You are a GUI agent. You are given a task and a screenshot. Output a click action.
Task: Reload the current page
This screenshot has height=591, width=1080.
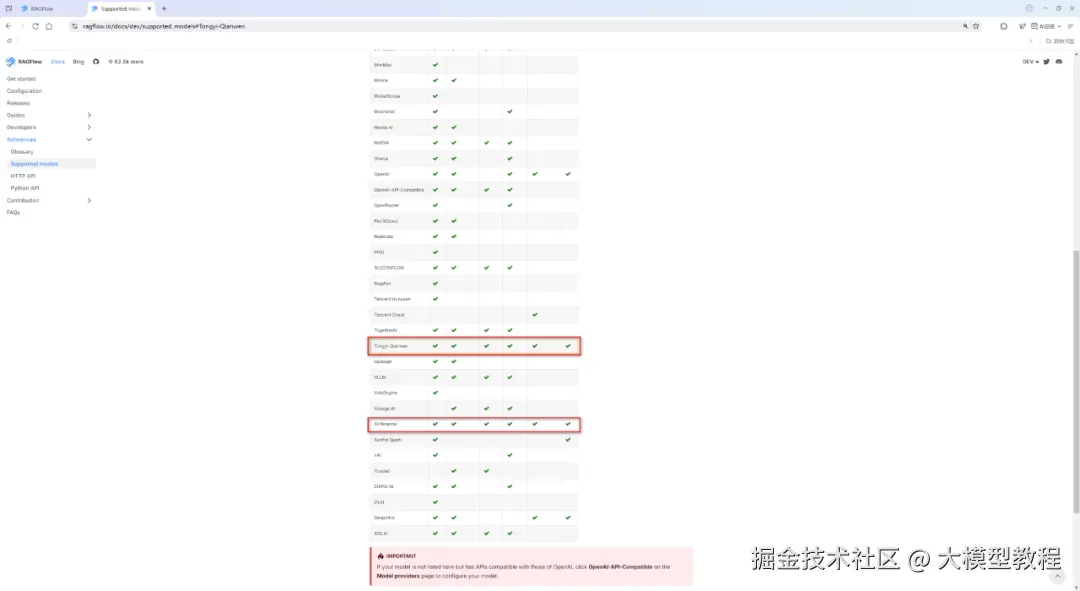(x=35, y=26)
